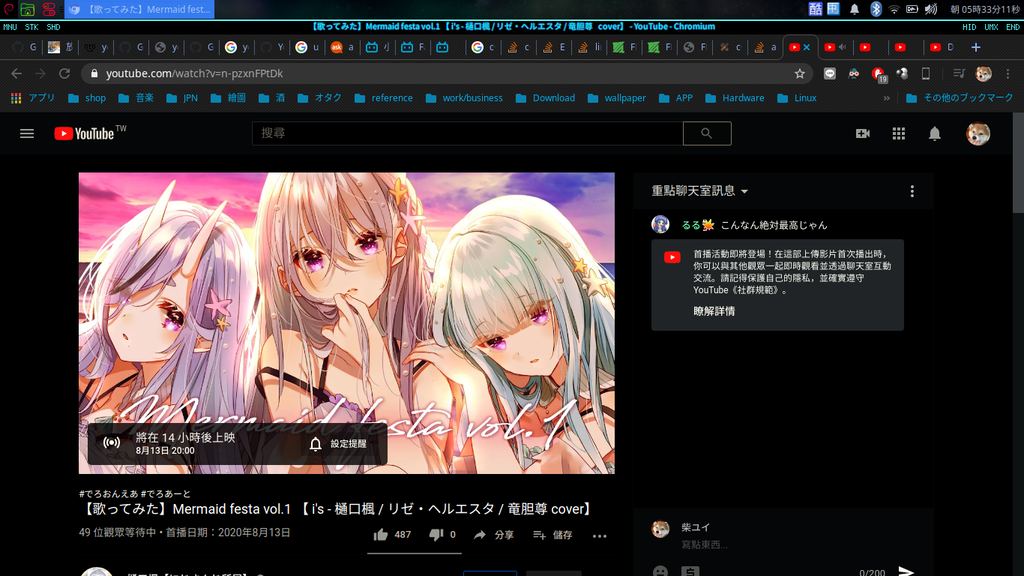
Task: Show hidden bookmarks with the chevron
Action: pos(886,98)
